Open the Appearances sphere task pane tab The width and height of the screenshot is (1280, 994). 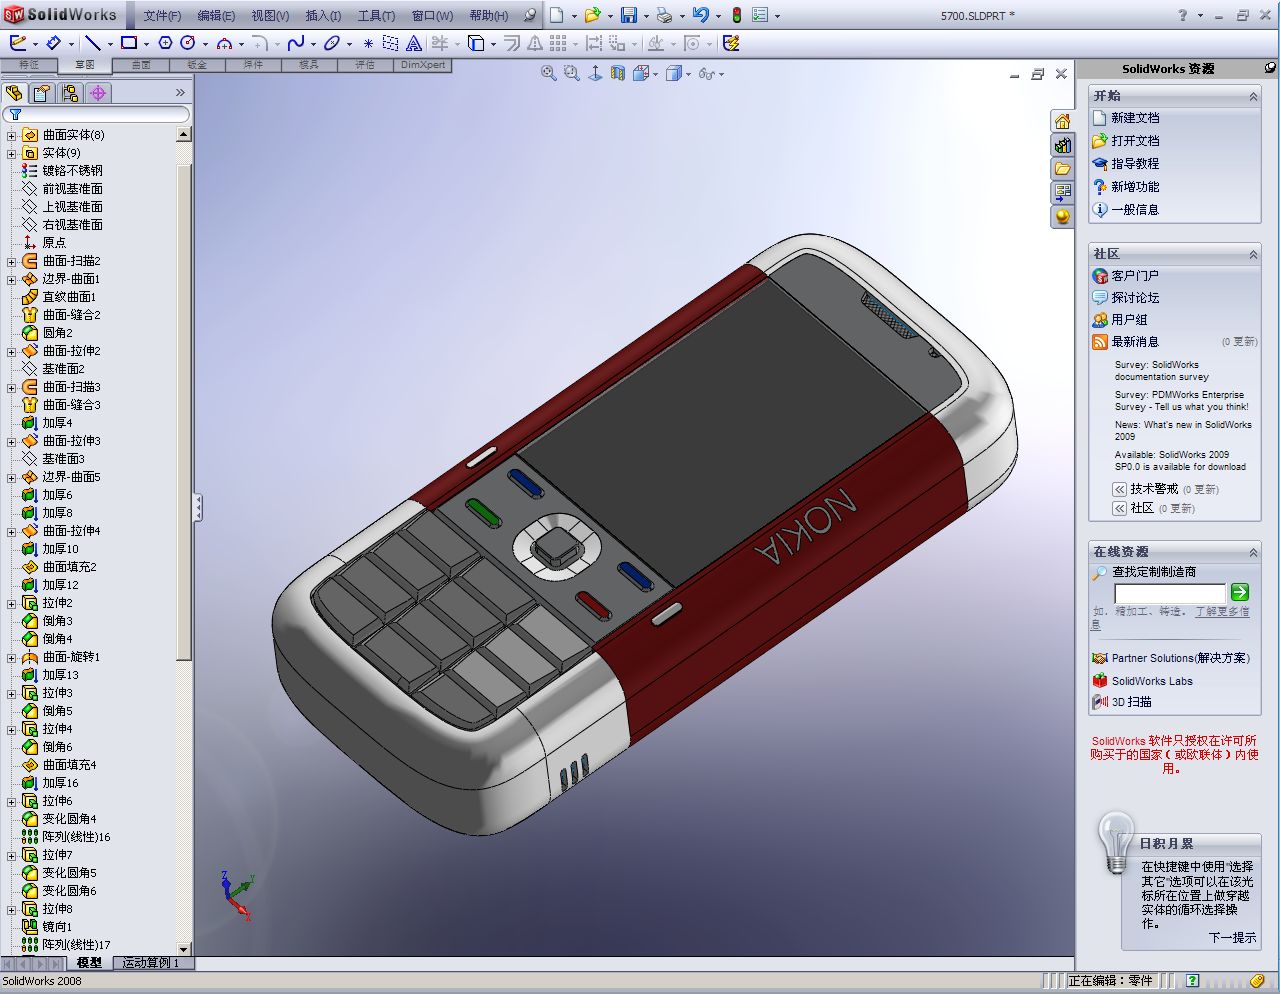tap(1062, 216)
